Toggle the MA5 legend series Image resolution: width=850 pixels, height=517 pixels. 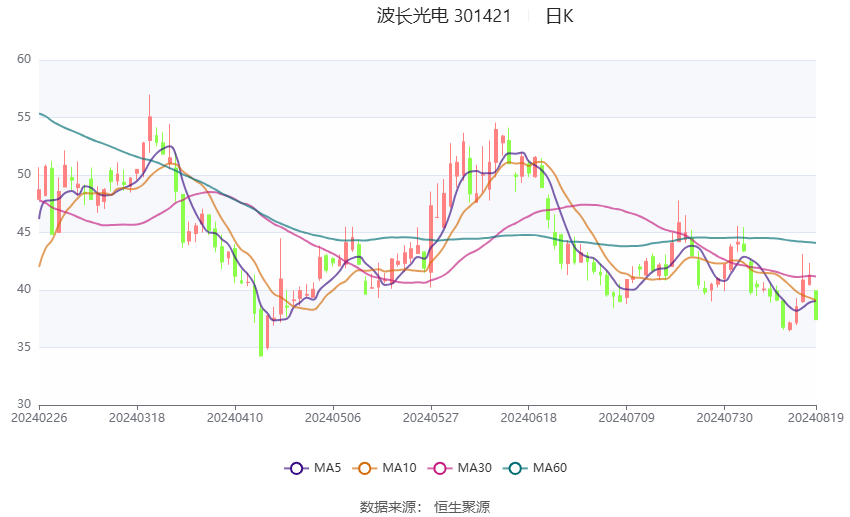[313, 468]
